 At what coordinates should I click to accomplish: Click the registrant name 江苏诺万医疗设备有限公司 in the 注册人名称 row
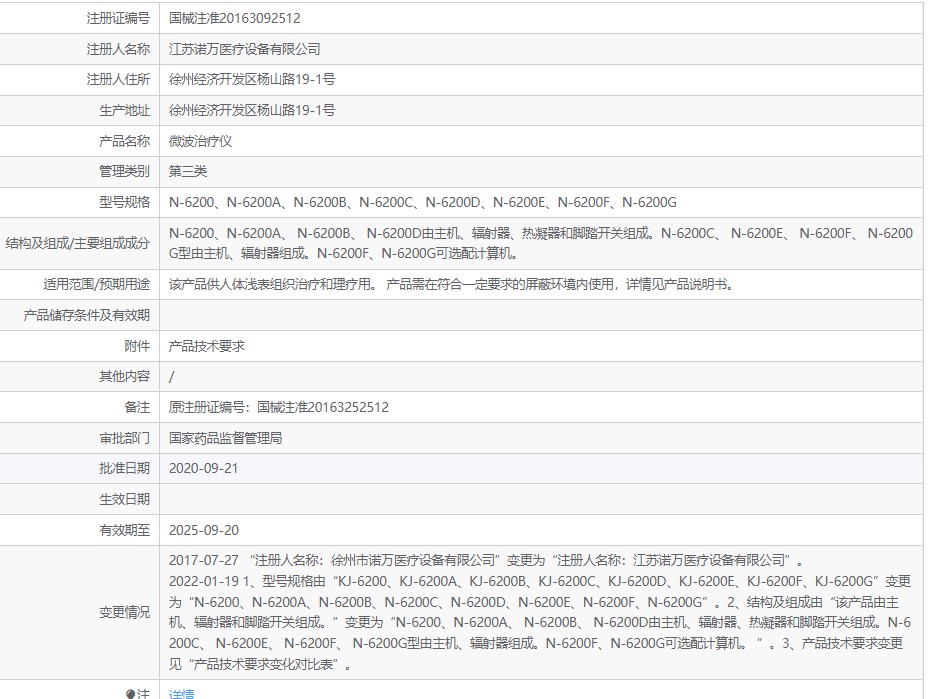(x=244, y=49)
